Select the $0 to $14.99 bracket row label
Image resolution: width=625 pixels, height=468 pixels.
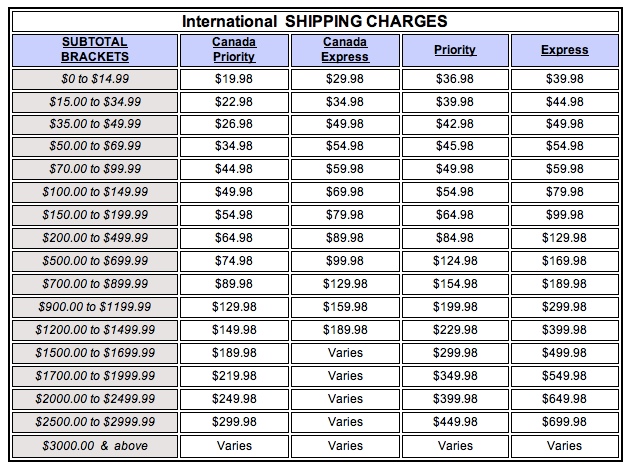[x=94, y=79]
